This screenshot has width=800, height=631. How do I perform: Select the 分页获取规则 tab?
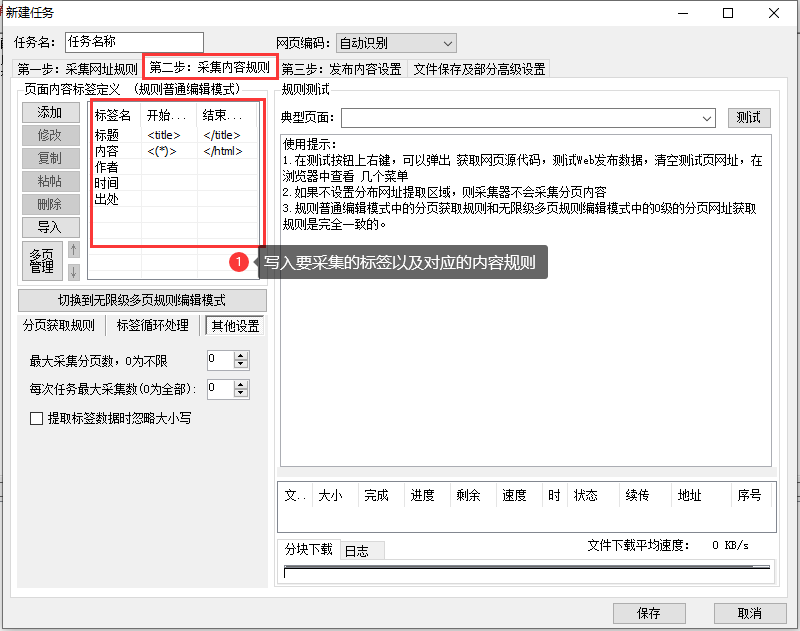click(x=59, y=325)
